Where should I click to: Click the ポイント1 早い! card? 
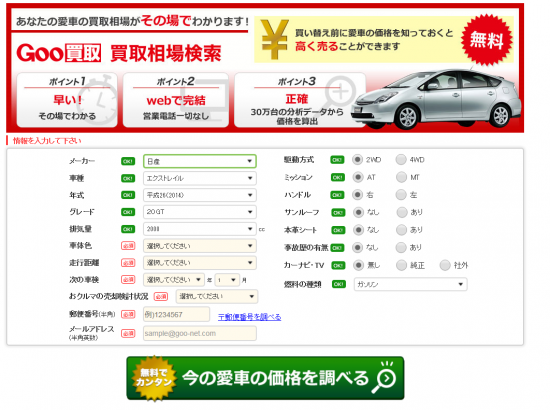pyautogui.click(x=67, y=100)
